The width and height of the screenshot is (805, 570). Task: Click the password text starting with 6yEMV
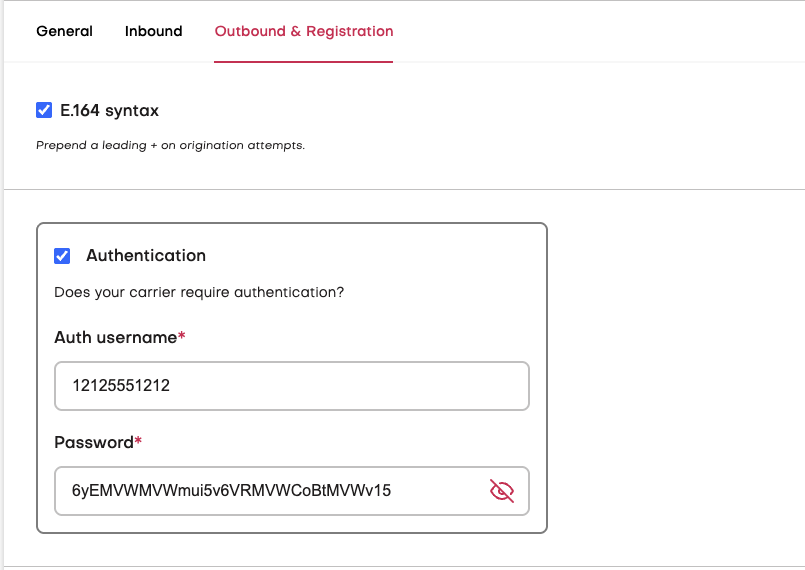(231, 490)
